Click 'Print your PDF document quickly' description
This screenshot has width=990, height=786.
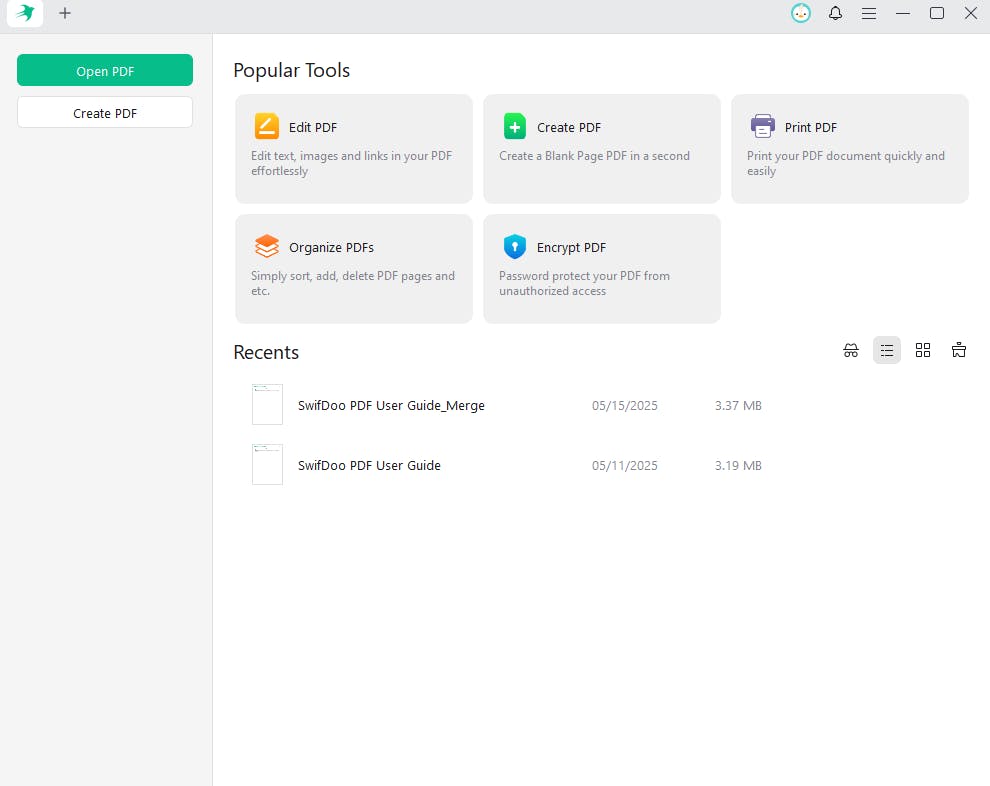(x=846, y=164)
